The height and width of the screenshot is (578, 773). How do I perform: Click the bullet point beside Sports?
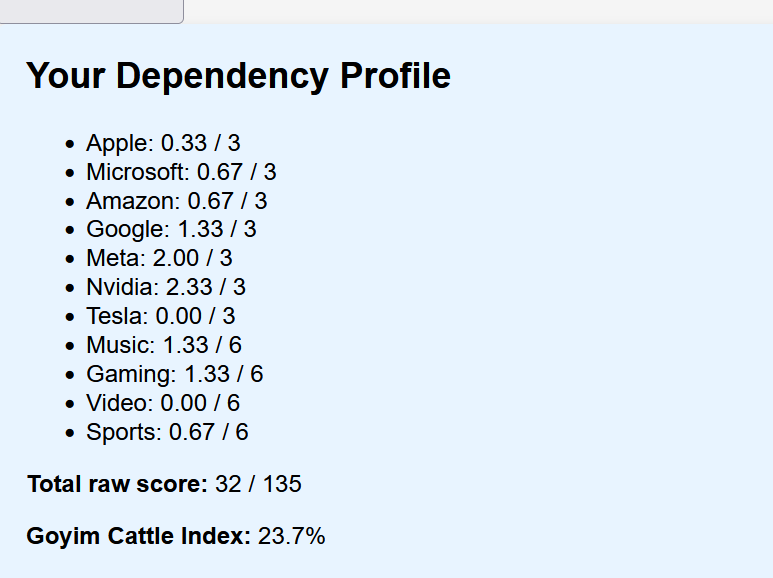[x=69, y=433]
